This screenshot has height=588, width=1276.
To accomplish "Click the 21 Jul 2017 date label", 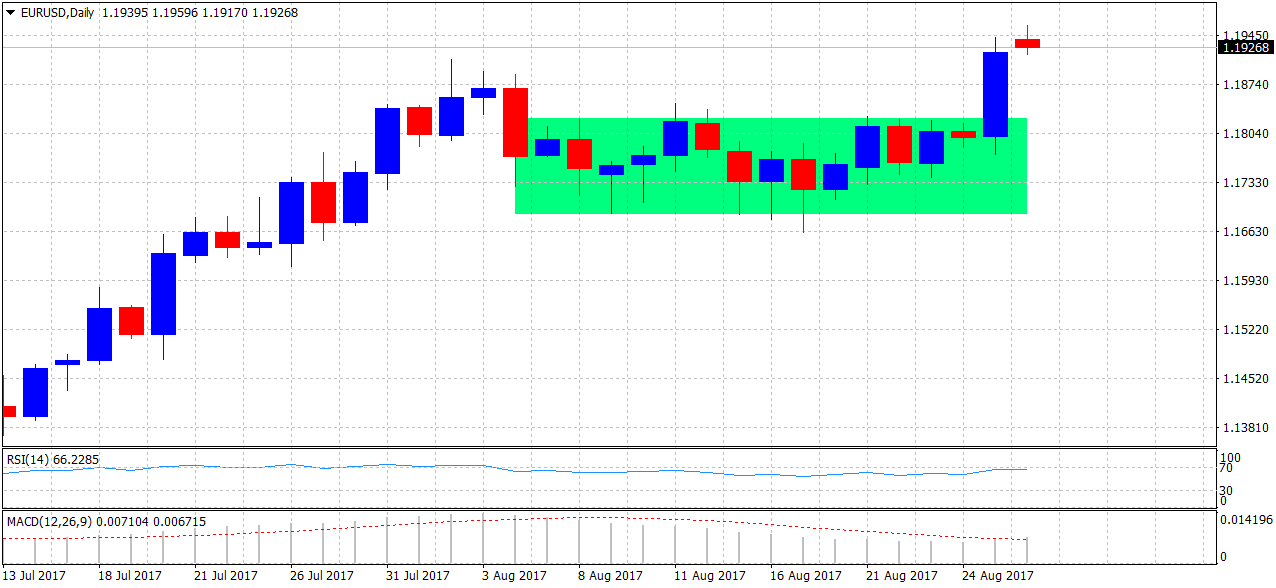I will click(x=226, y=576).
